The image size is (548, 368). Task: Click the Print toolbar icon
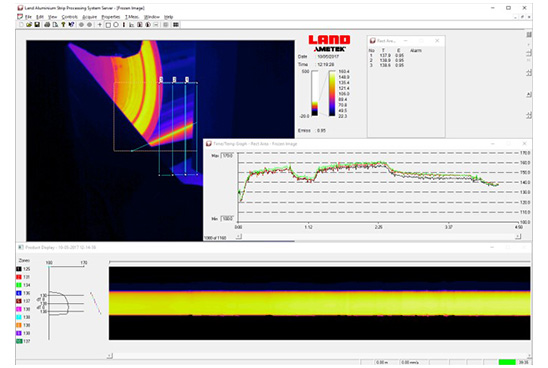[x=47, y=24]
